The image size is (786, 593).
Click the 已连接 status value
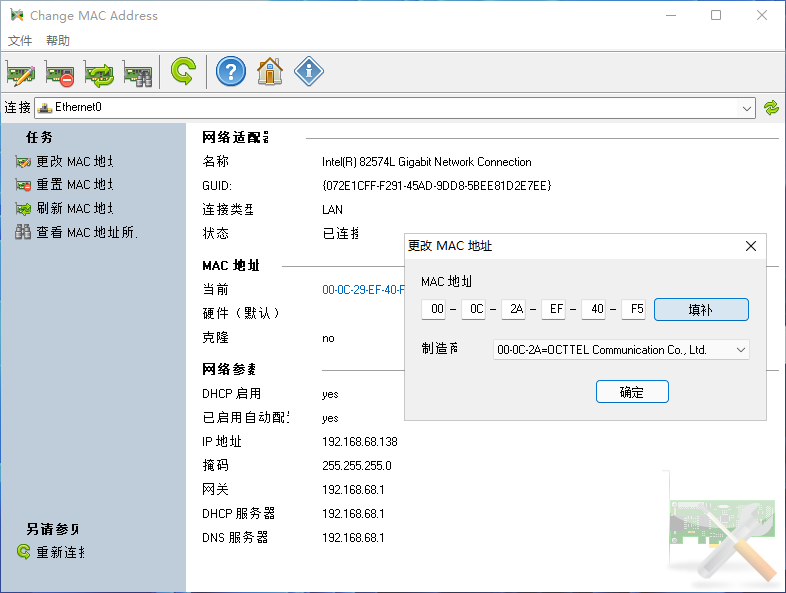point(340,233)
